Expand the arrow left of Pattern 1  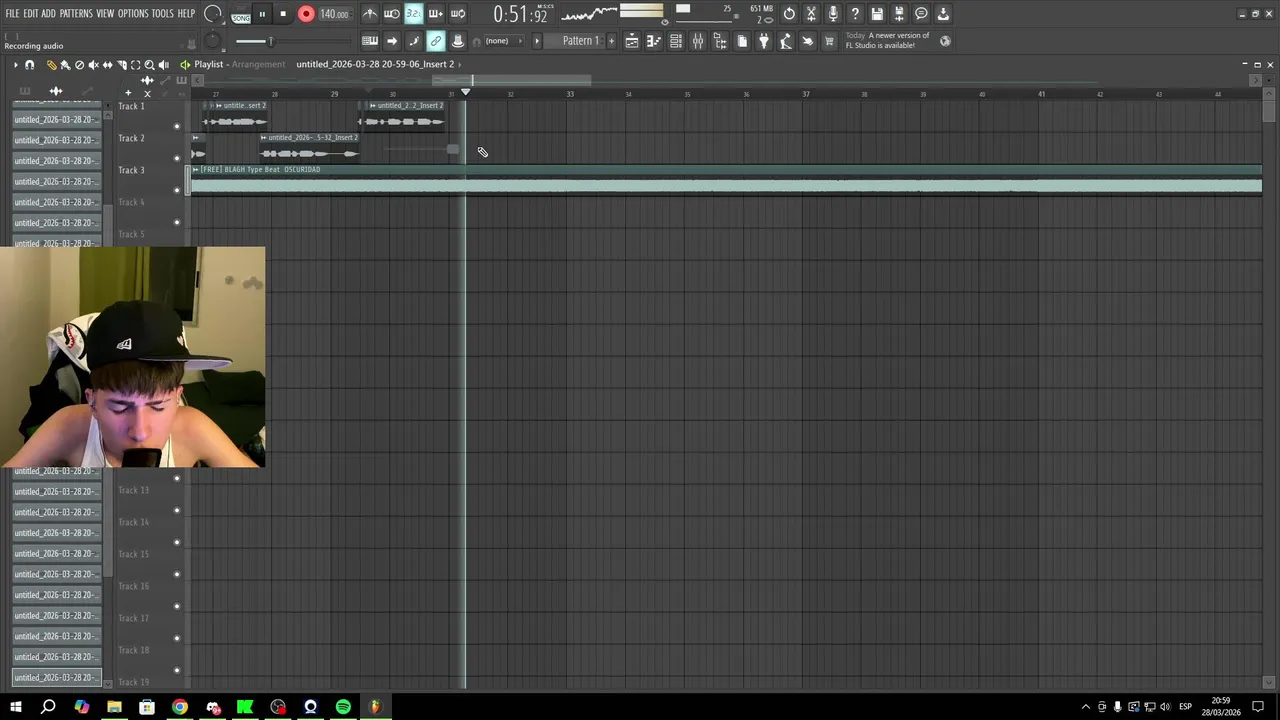point(537,41)
